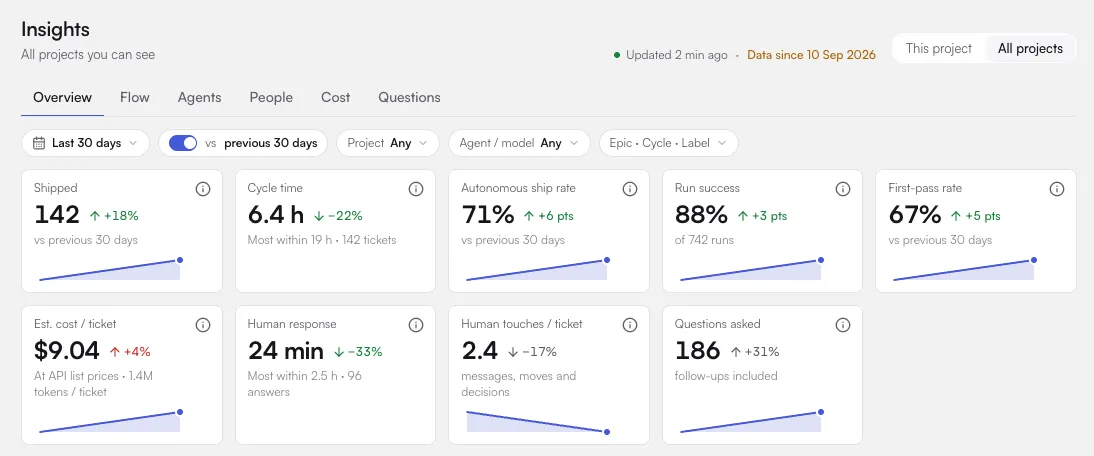Click Human touches value 2.4
Viewport: 1094px width, 456px height.
478,351
